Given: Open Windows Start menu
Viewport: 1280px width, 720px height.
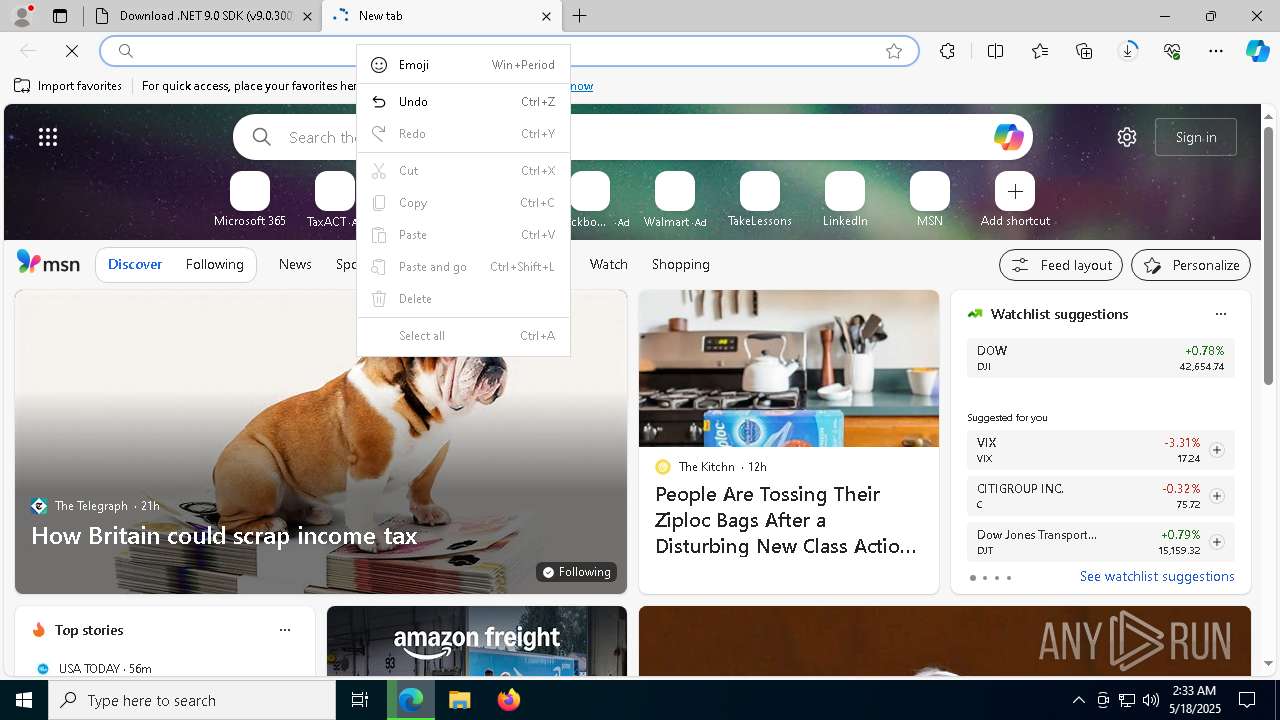Looking at the screenshot, I should 24,700.
